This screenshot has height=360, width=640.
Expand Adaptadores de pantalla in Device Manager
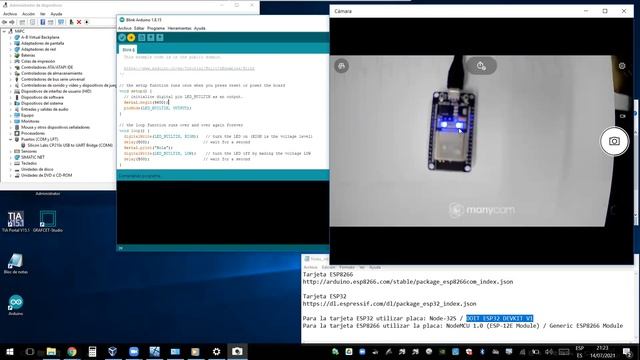tap(11, 43)
